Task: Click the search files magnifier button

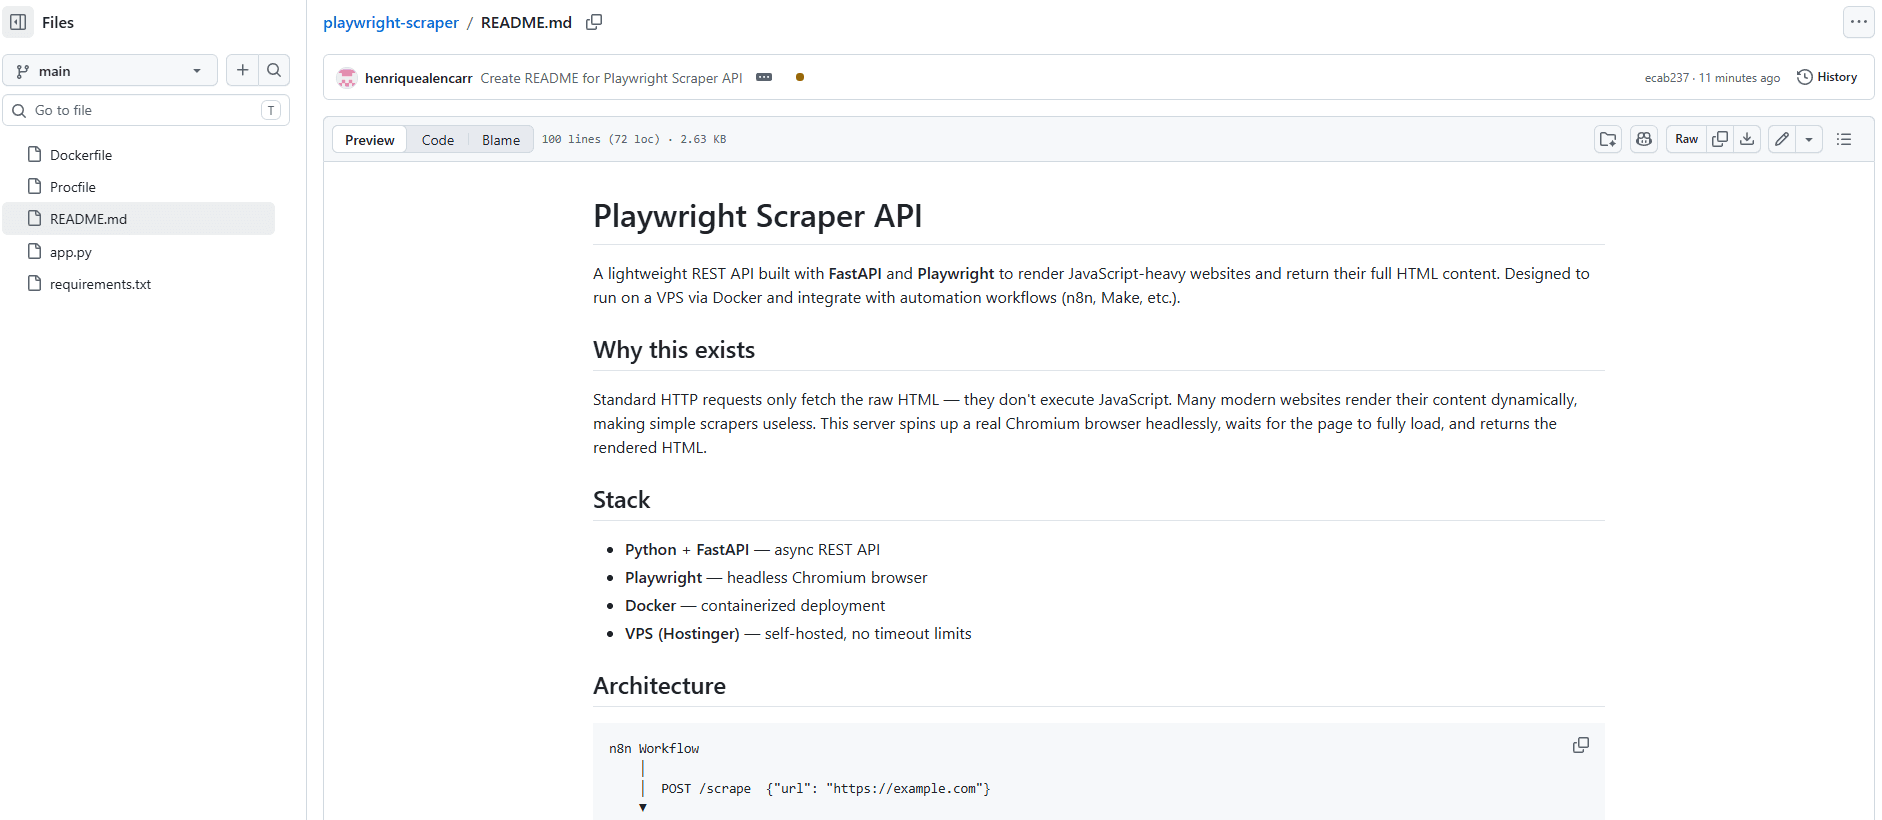Action: coord(274,70)
